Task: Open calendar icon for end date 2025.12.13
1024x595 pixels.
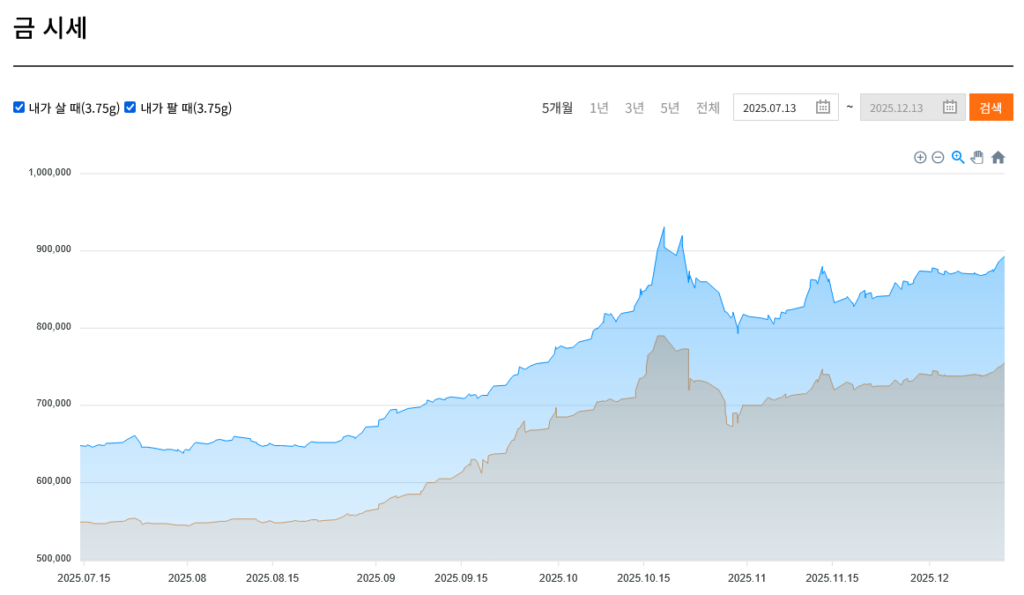Action: (x=950, y=107)
